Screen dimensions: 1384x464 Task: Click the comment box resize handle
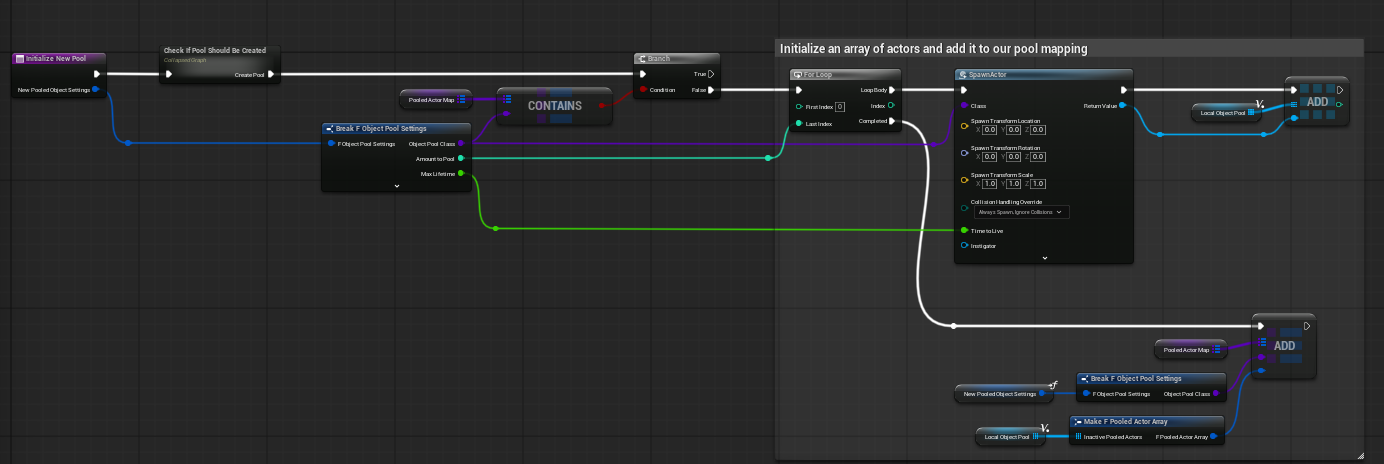(1359, 455)
